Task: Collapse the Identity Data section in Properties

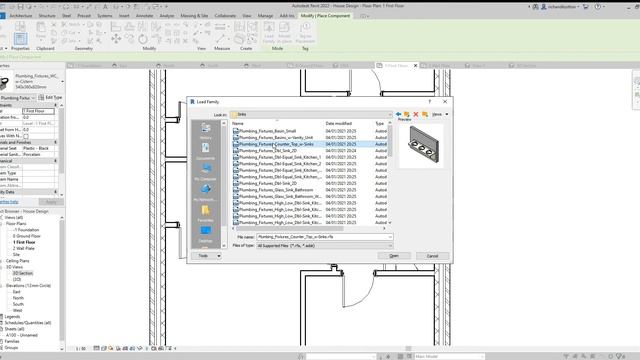Action: 56,192
